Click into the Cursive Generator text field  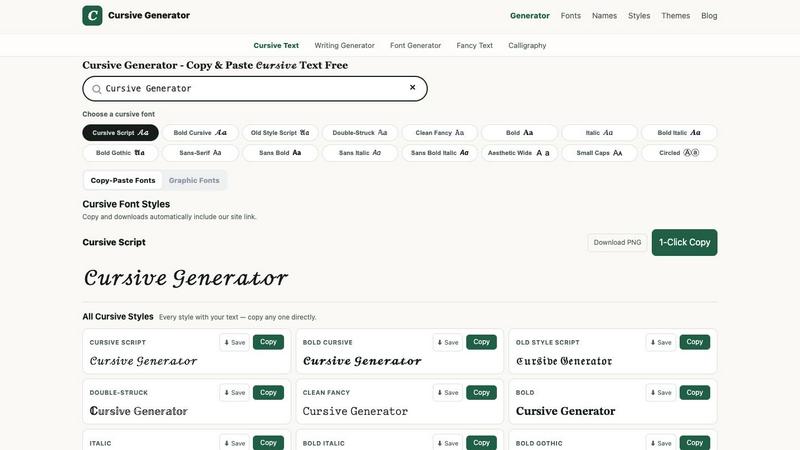pyautogui.click(x=255, y=89)
